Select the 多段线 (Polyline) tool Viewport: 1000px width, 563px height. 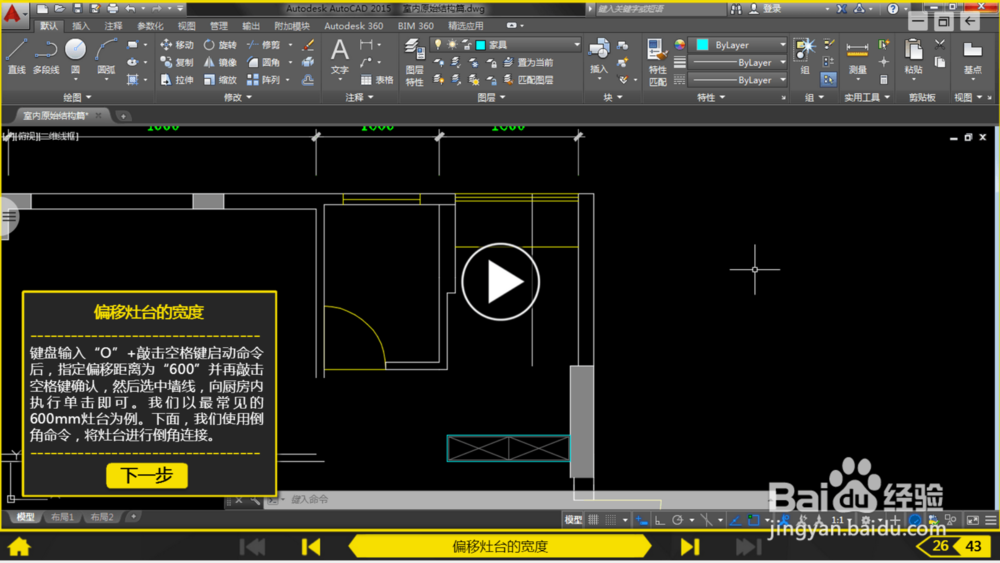click(45, 56)
